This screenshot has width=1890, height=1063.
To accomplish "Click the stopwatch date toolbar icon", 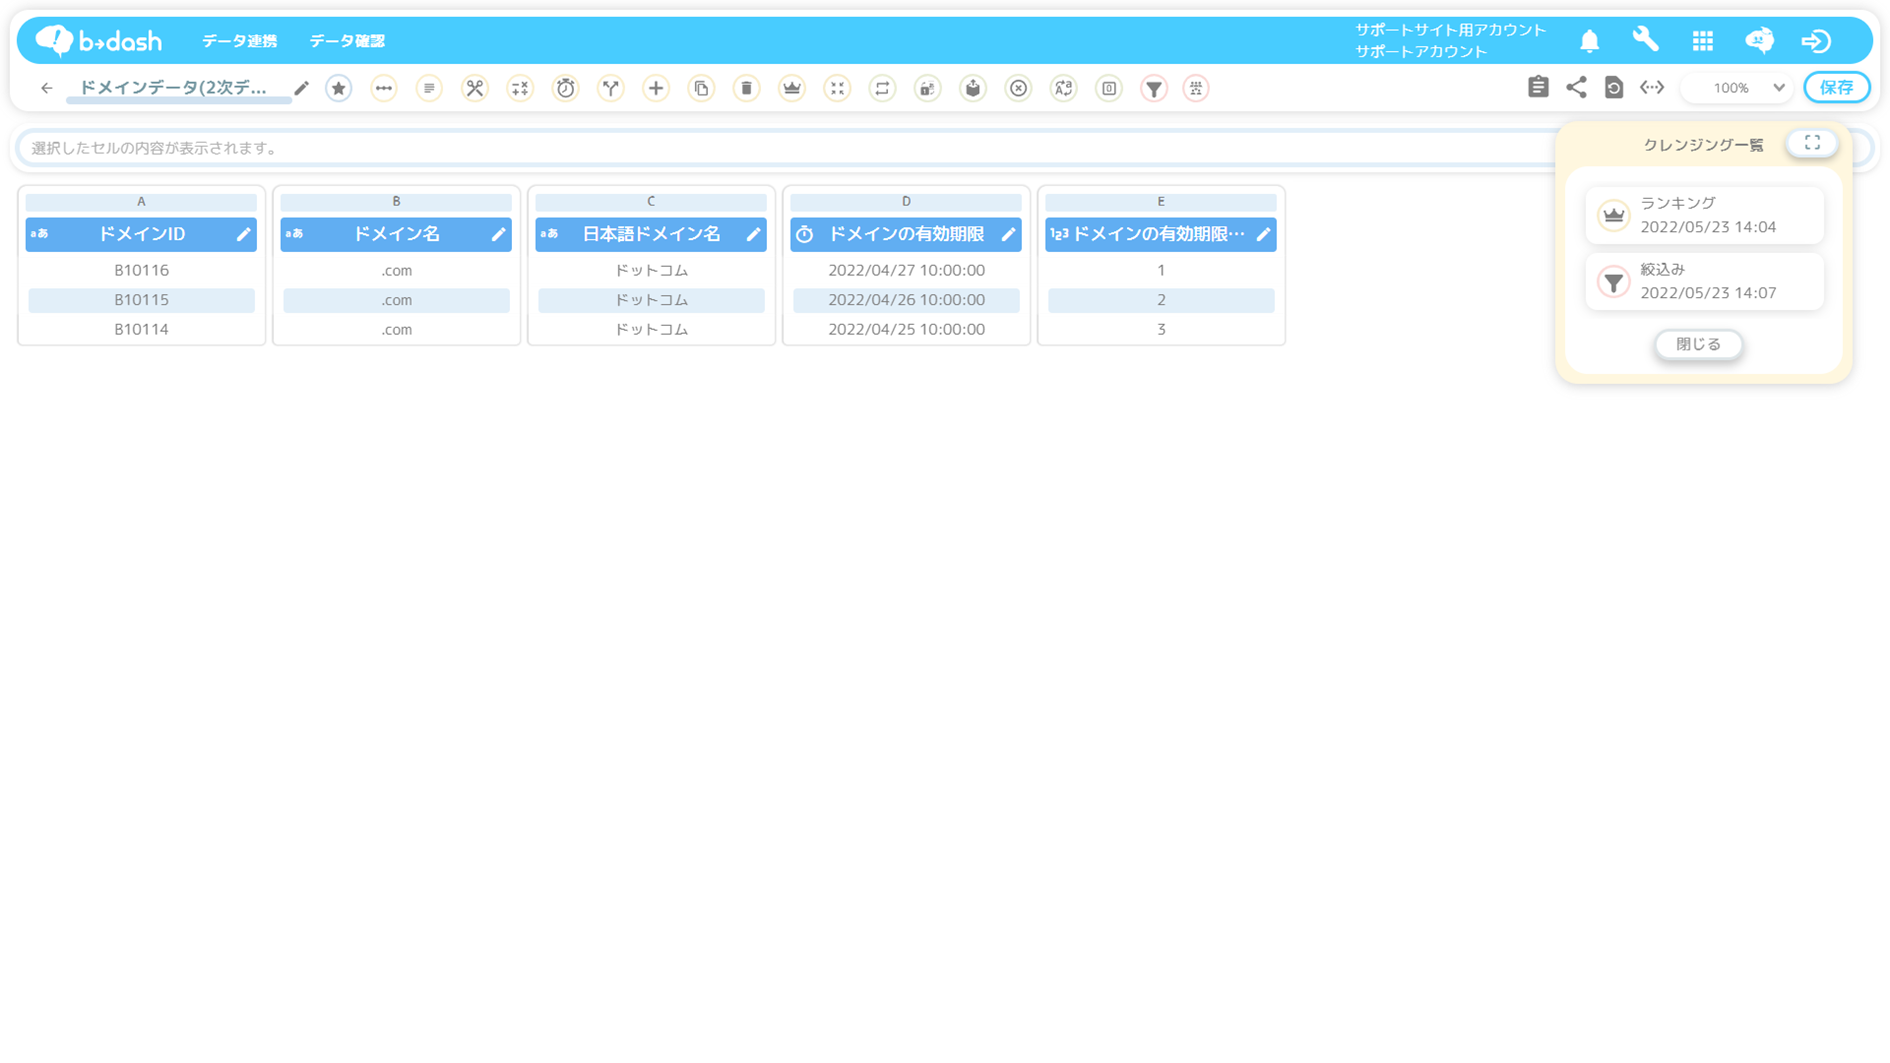I will [x=566, y=88].
